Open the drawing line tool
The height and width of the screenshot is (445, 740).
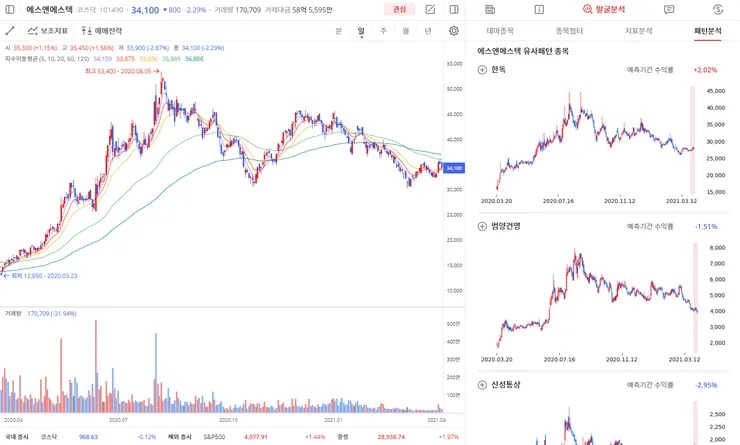10,31
